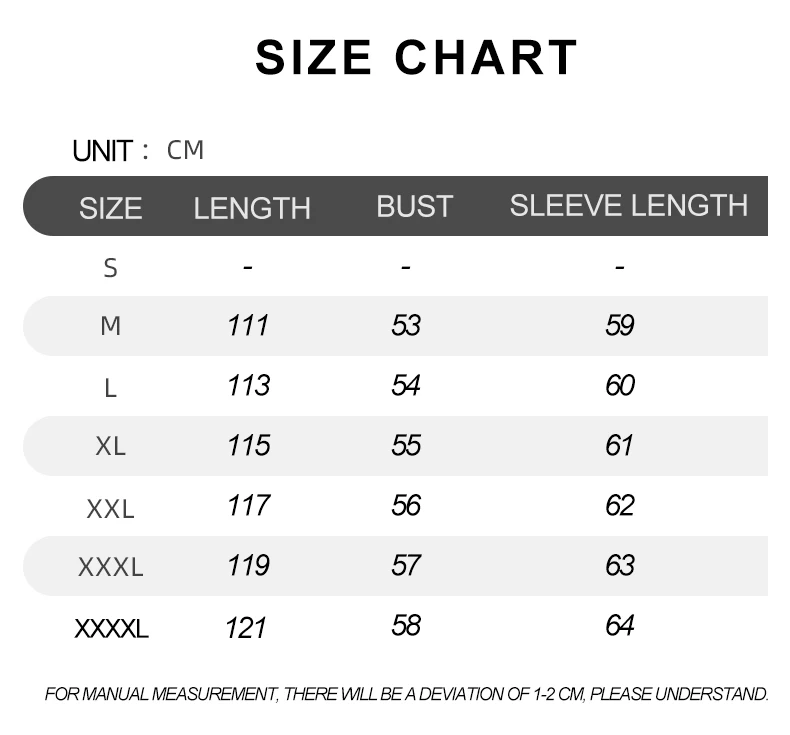
Task: Select the XXXL size row label
Action: pyautogui.click(x=110, y=567)
